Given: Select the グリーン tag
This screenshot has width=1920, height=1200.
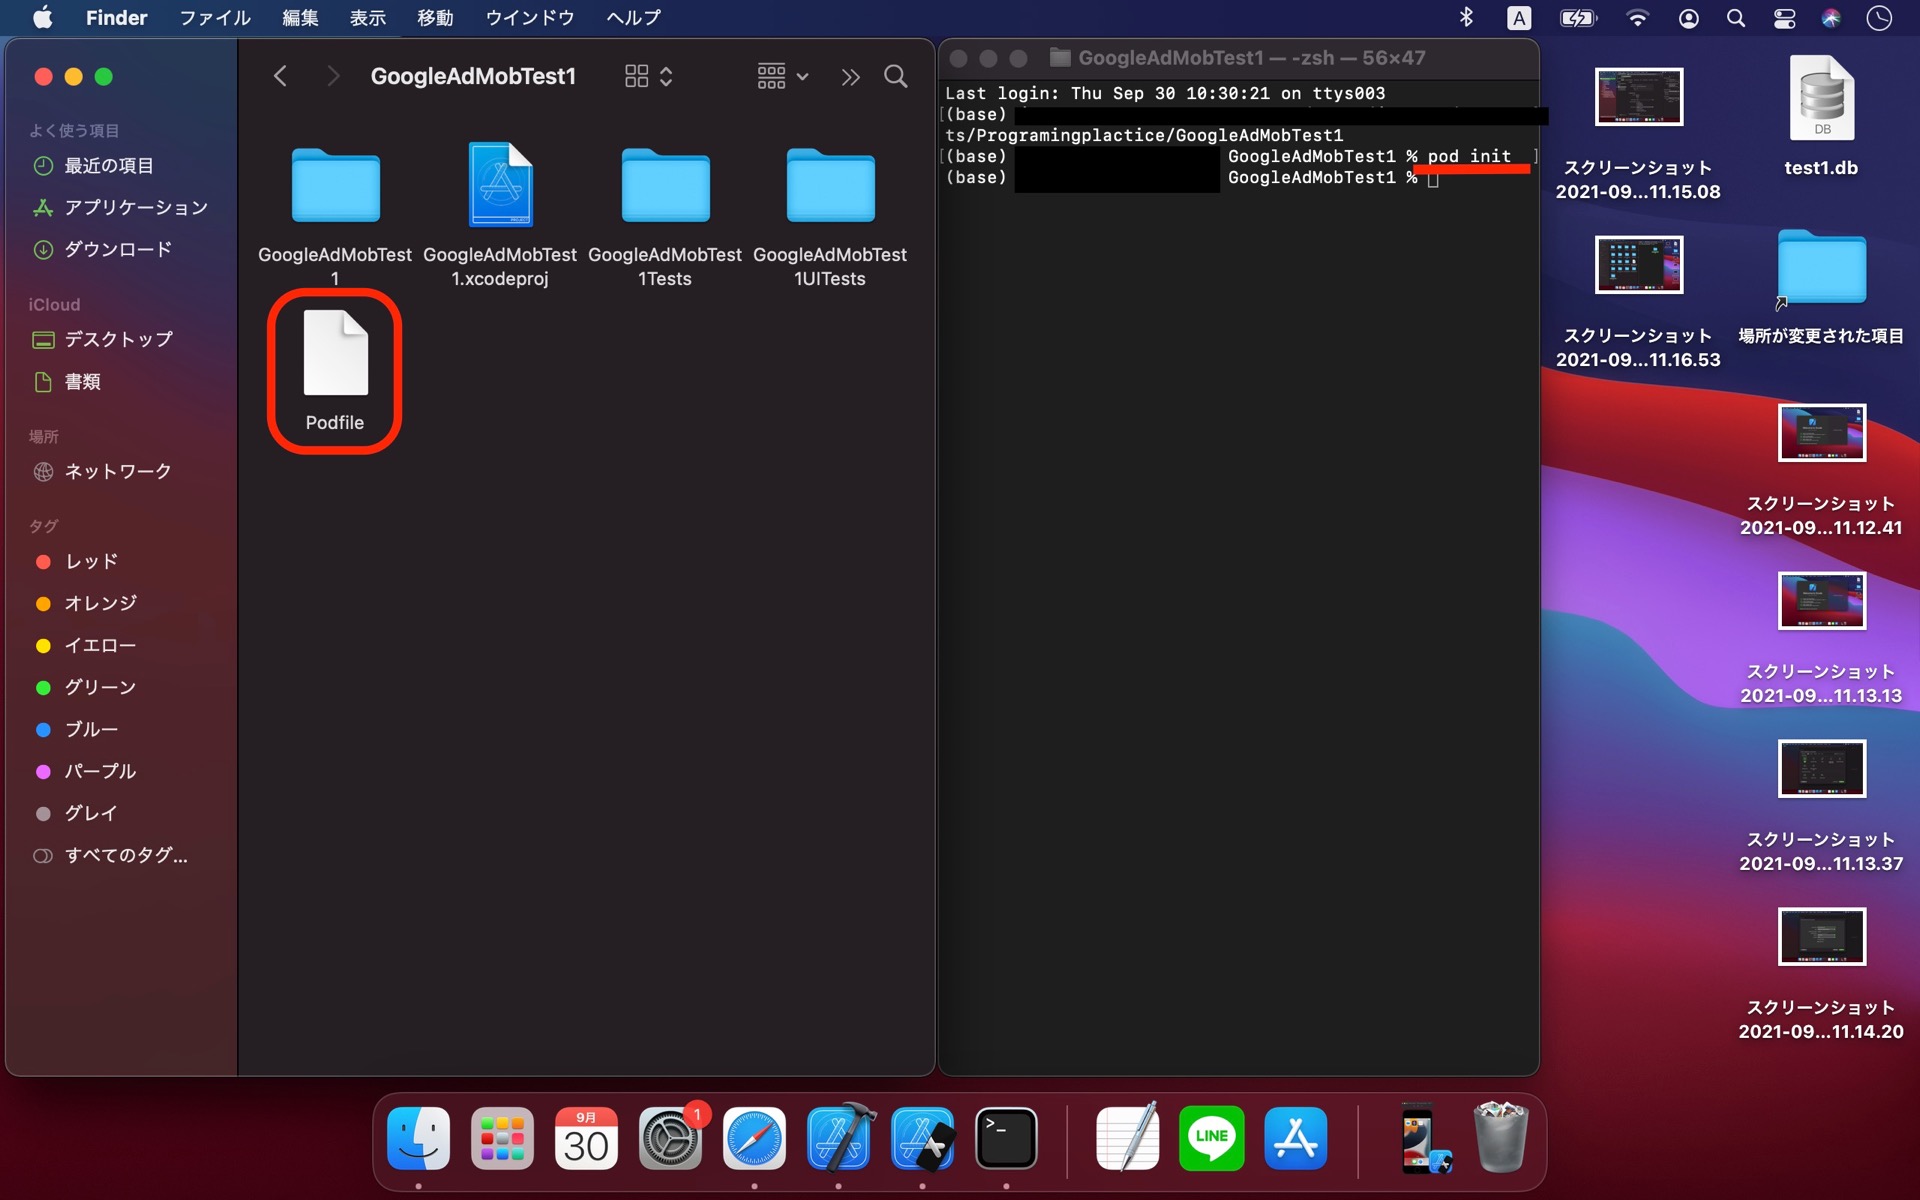Looking at the screenshot, I should point(99,688).
